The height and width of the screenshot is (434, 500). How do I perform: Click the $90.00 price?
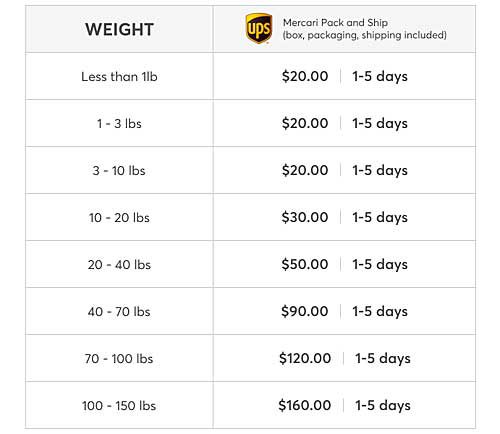305,311
